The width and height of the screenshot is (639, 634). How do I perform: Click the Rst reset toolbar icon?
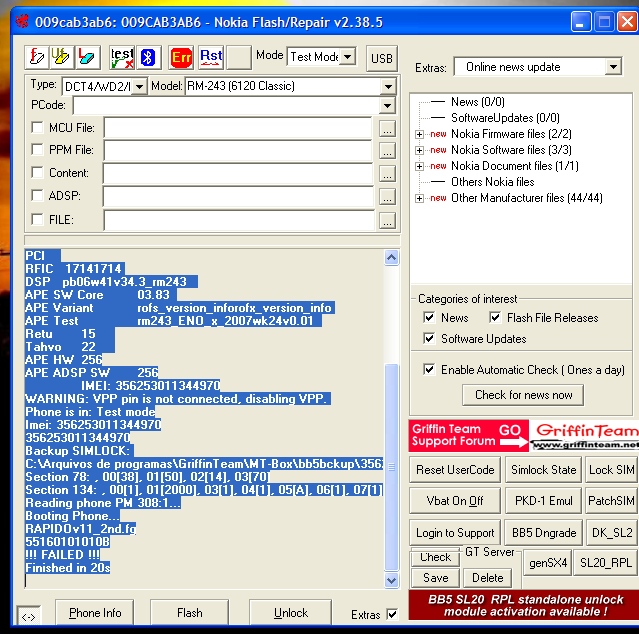(x=211, y=57)
